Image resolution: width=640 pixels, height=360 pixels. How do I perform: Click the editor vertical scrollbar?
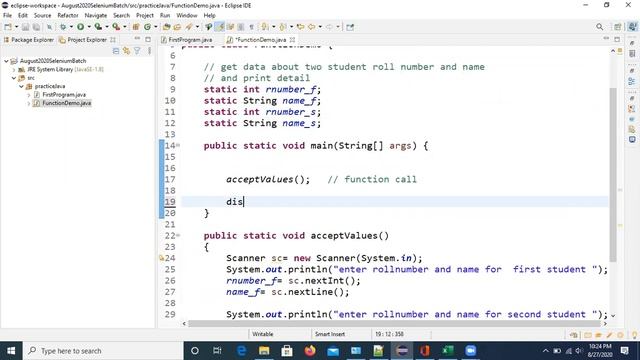tap(613, 175)
